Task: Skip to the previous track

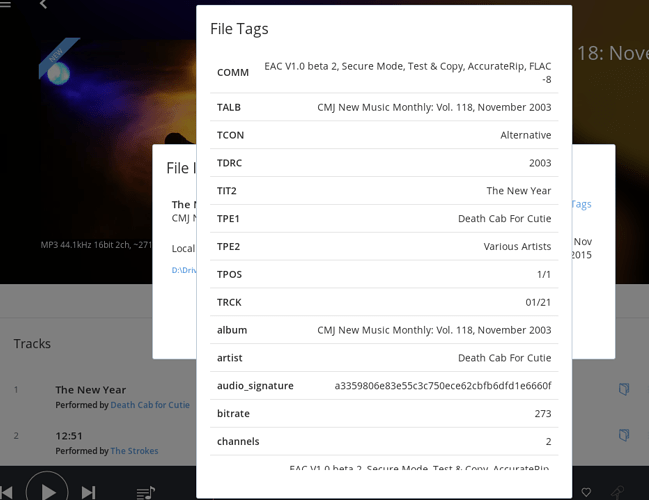Action: [x=7, y=493]
